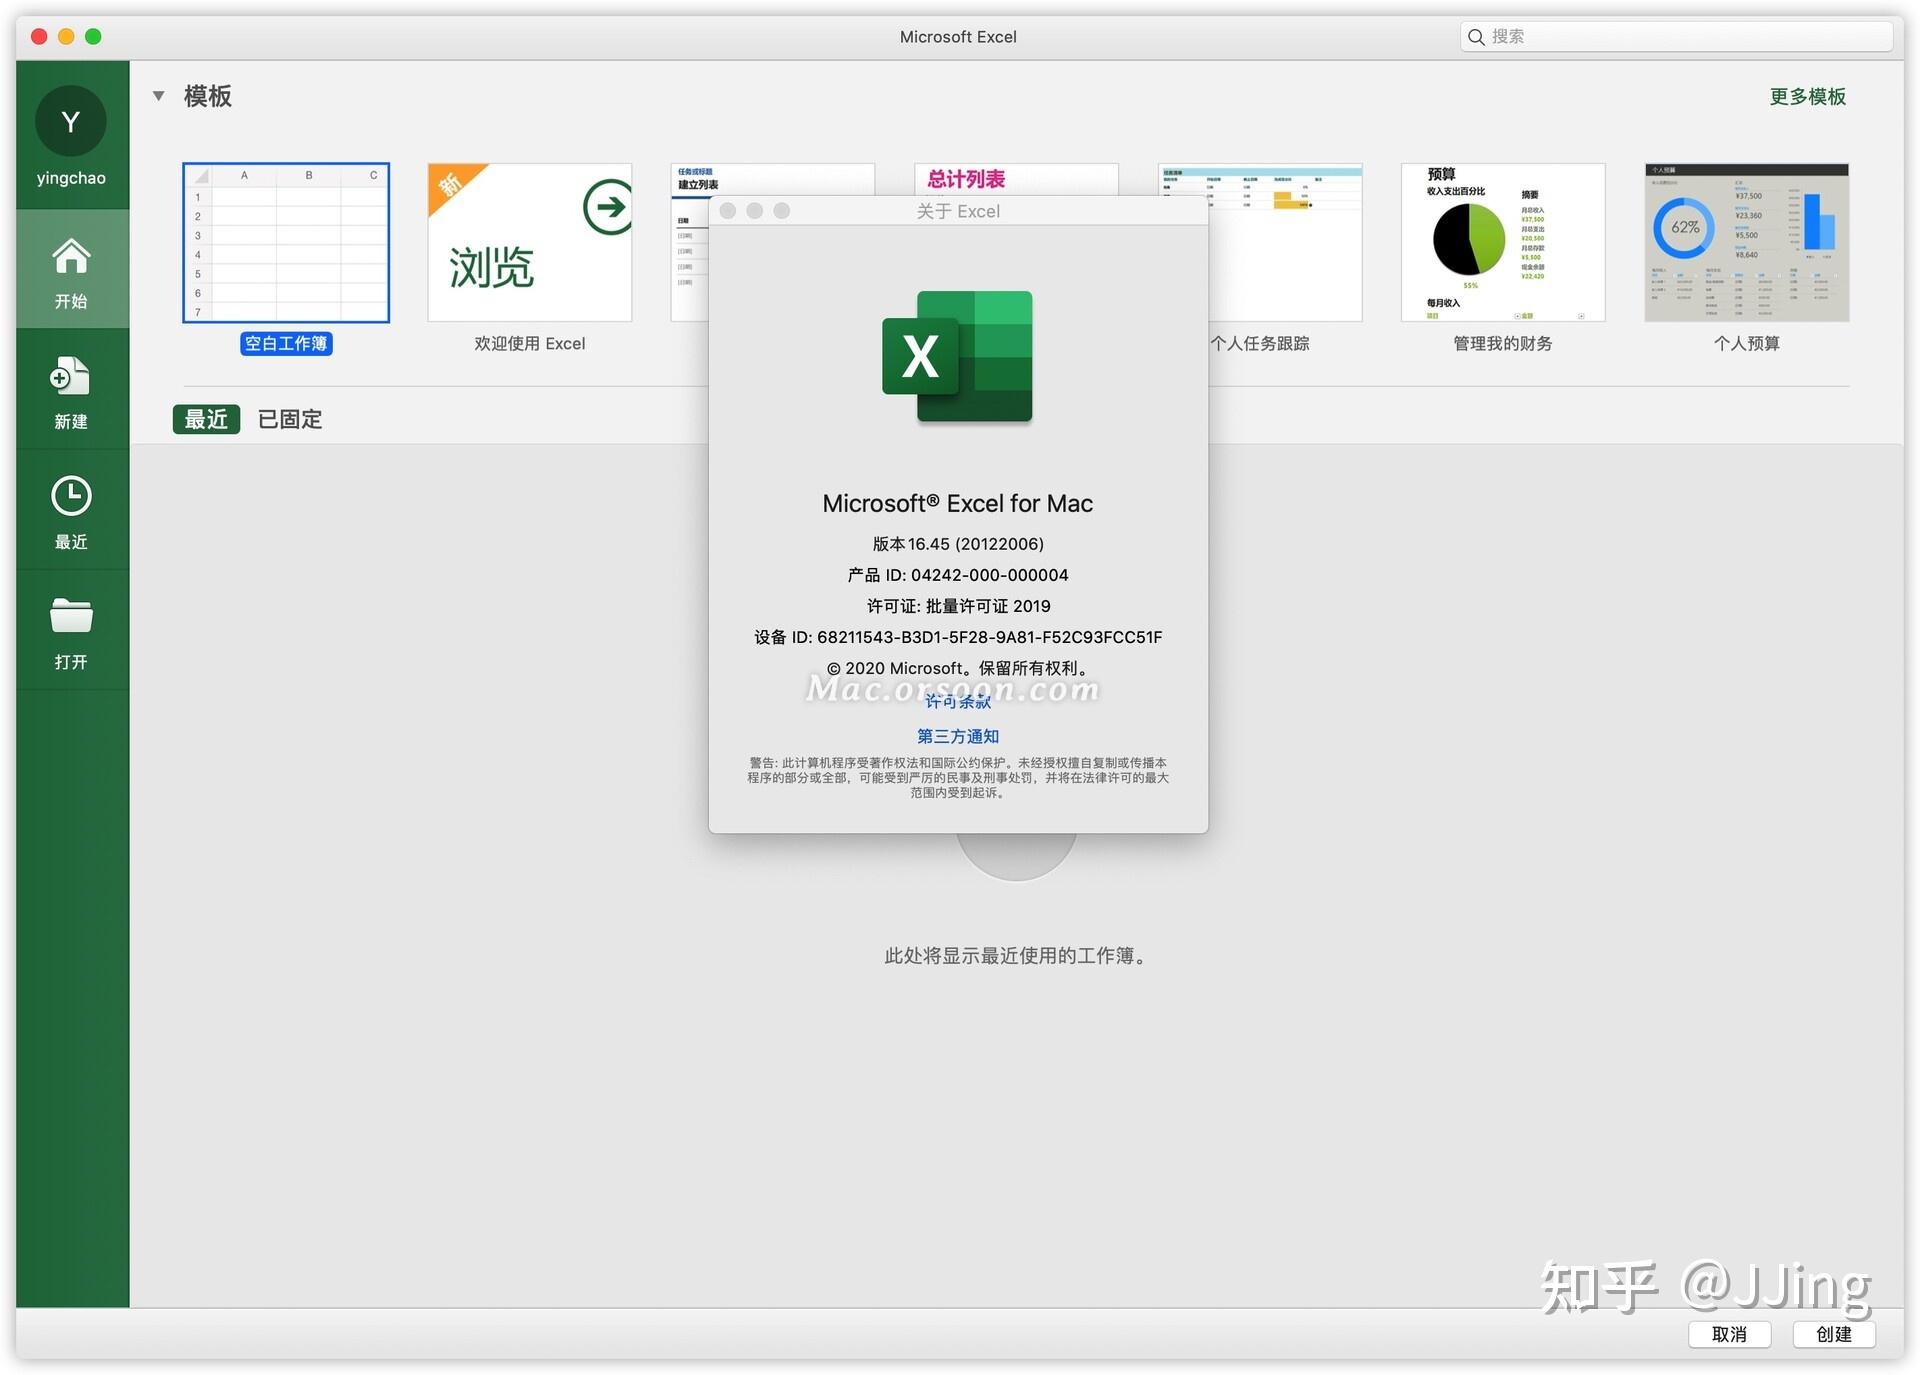The height and width of the screenshot is (1375, 1920).
Task: Click the Microsoft® Excel for Mac heading
Action: point(958,503)
